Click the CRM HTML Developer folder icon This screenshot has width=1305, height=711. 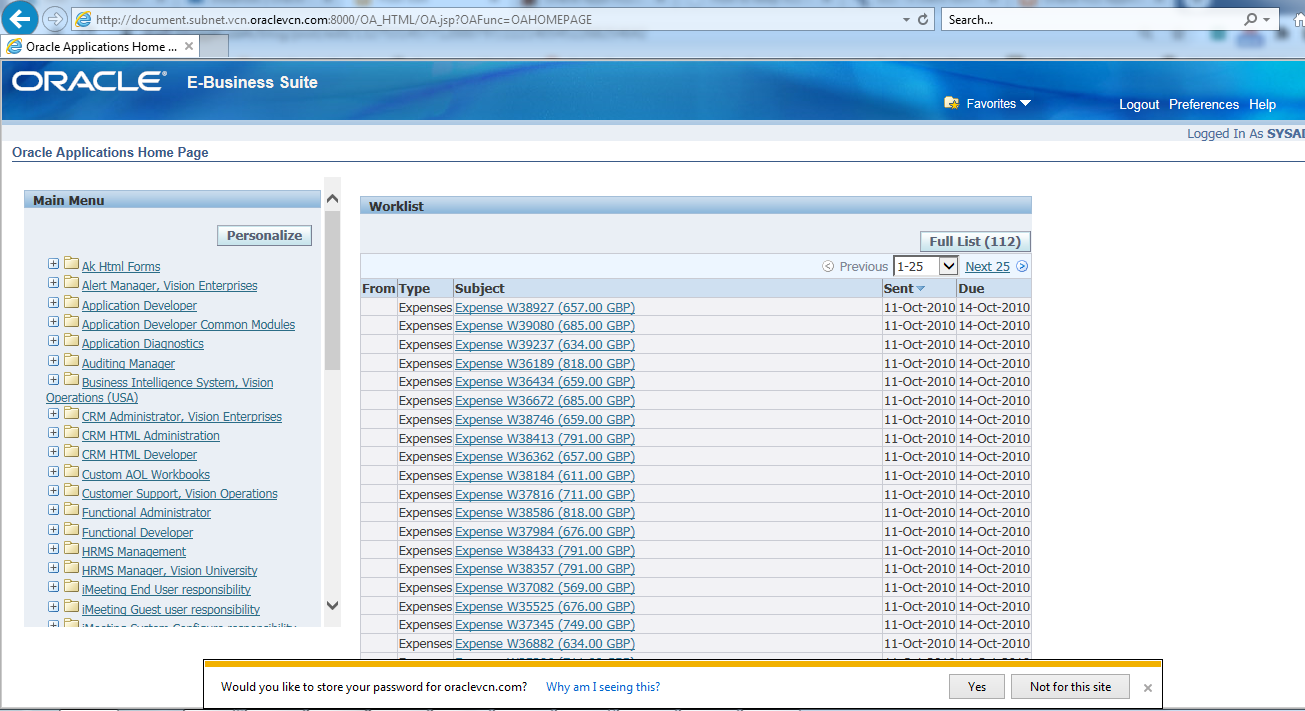(71, 452)
